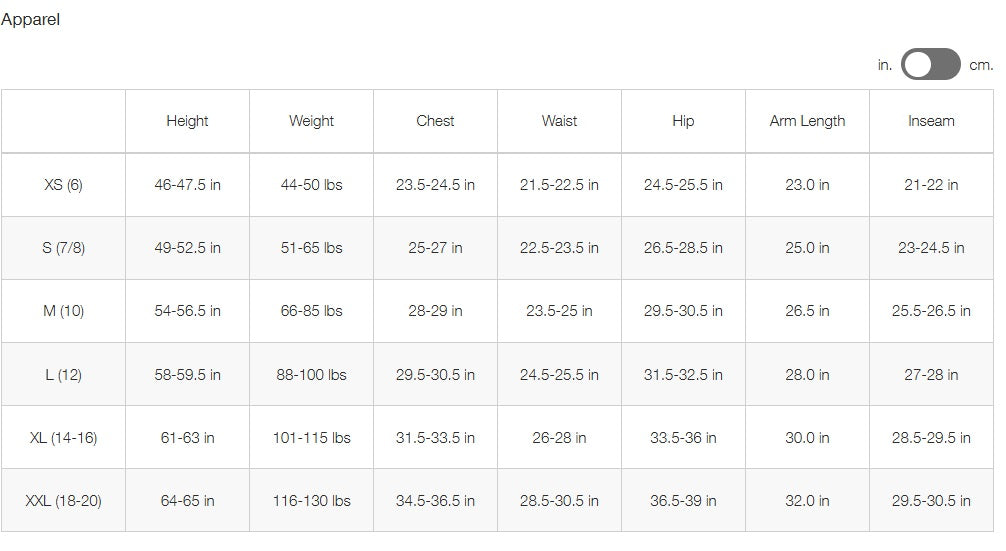Click the Hip column header

point(683,121)
